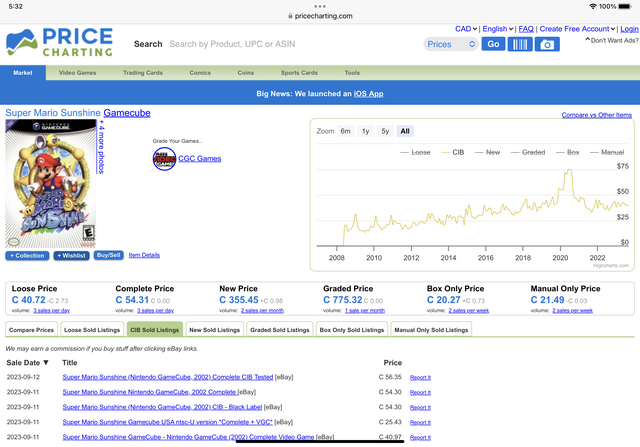Viewport: 640px width, 447px height.
Task: Open the CAD currency dropdown
Action: [x=466, y=29]
